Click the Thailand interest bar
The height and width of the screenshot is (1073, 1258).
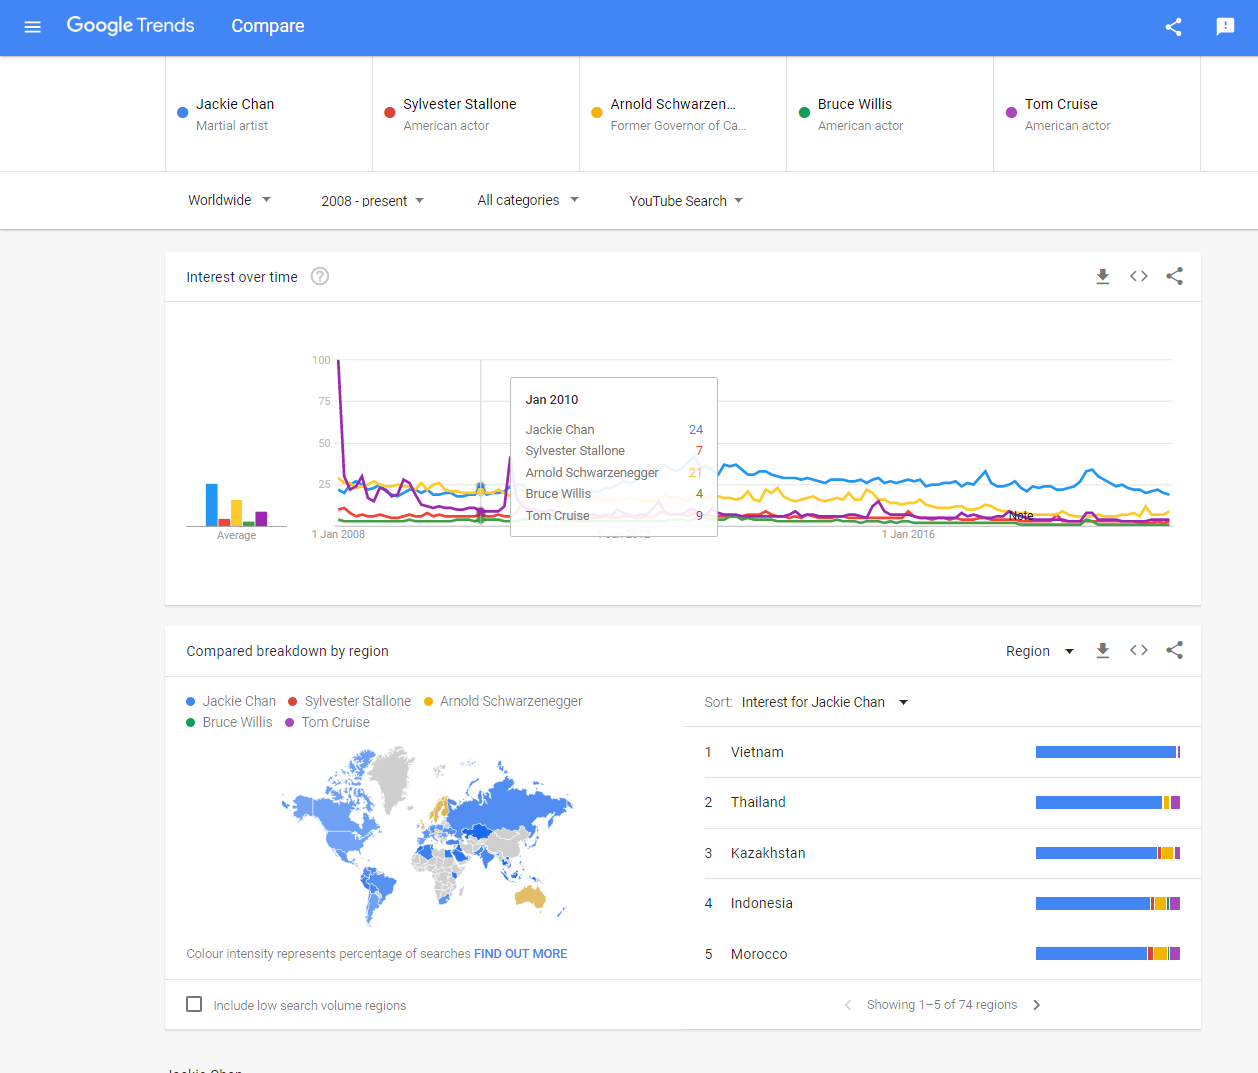tap(1108, 802)
